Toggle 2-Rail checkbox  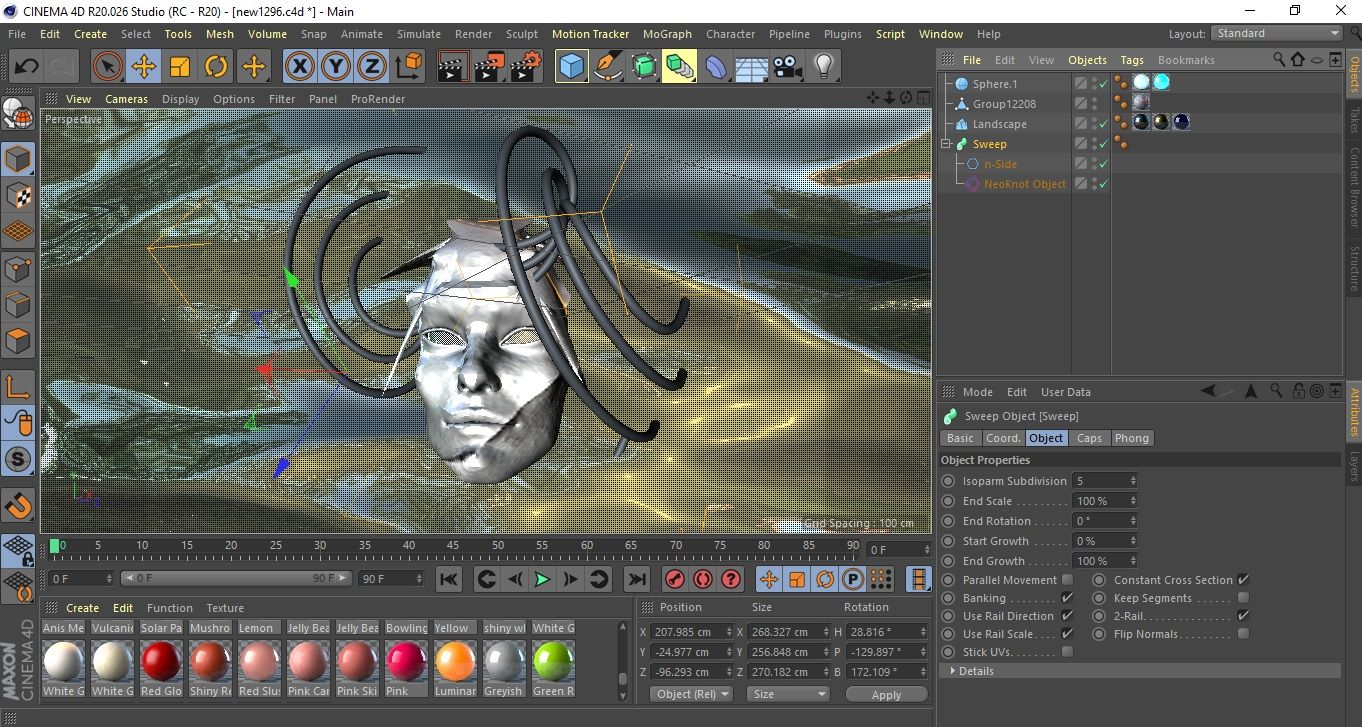point(1243,616)
